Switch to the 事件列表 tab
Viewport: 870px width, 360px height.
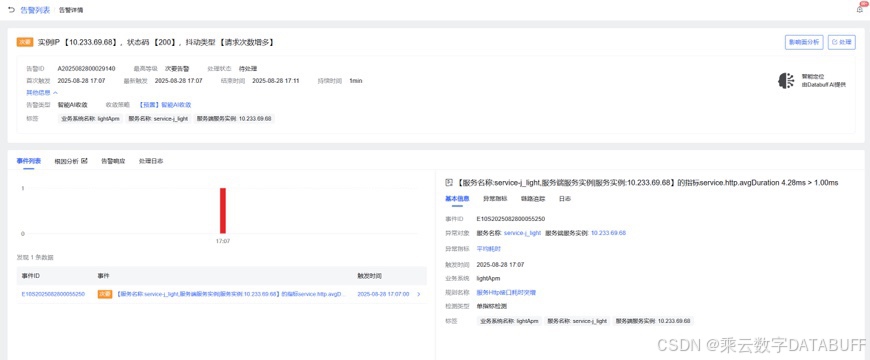(28, 161)
